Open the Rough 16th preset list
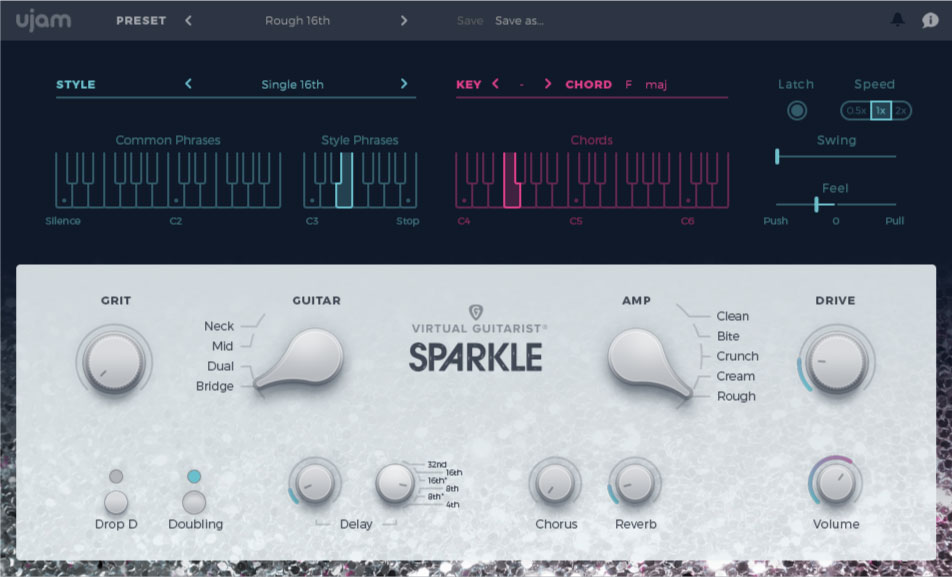The height and width of the screenshot is (577, 952). (297, 21)
